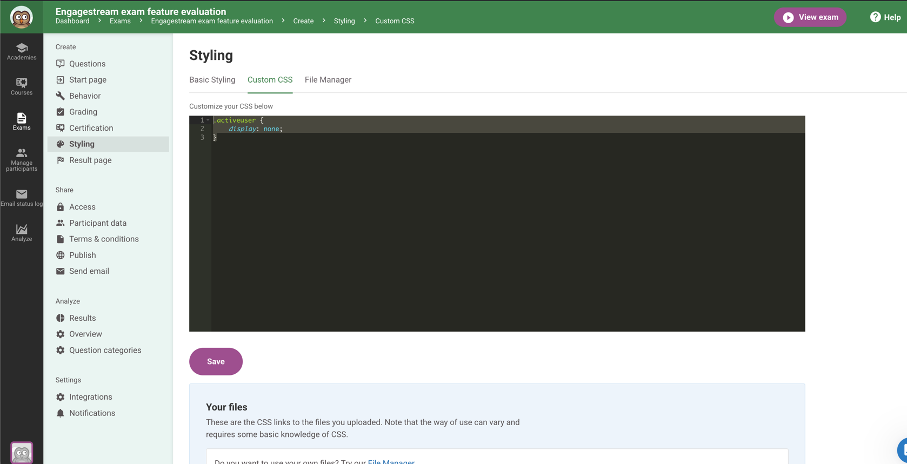Go to Publish under Share
This screenshot has width=908, height=464.
pos(82,255)
